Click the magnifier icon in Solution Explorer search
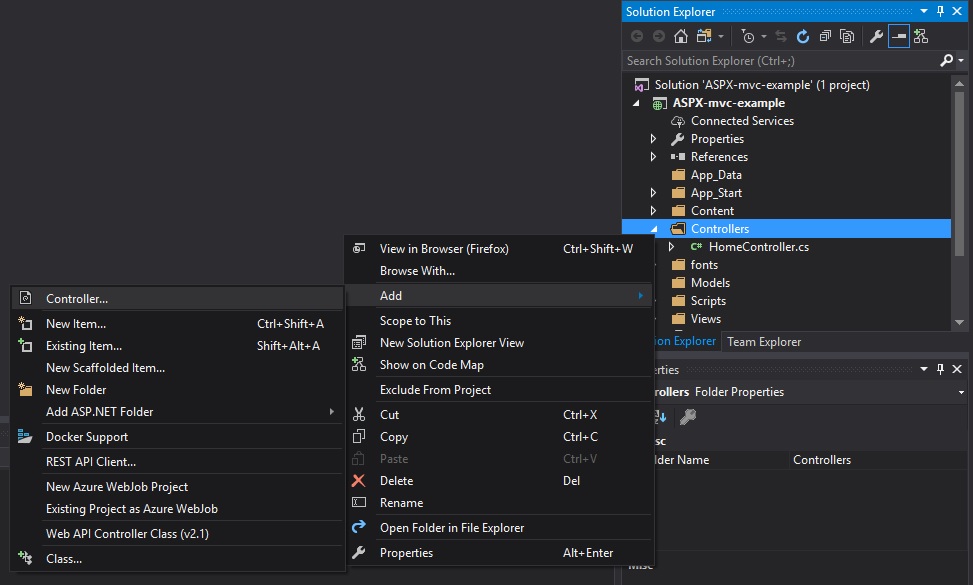Screen dimensions: 973x585 [x=947, y=61]
